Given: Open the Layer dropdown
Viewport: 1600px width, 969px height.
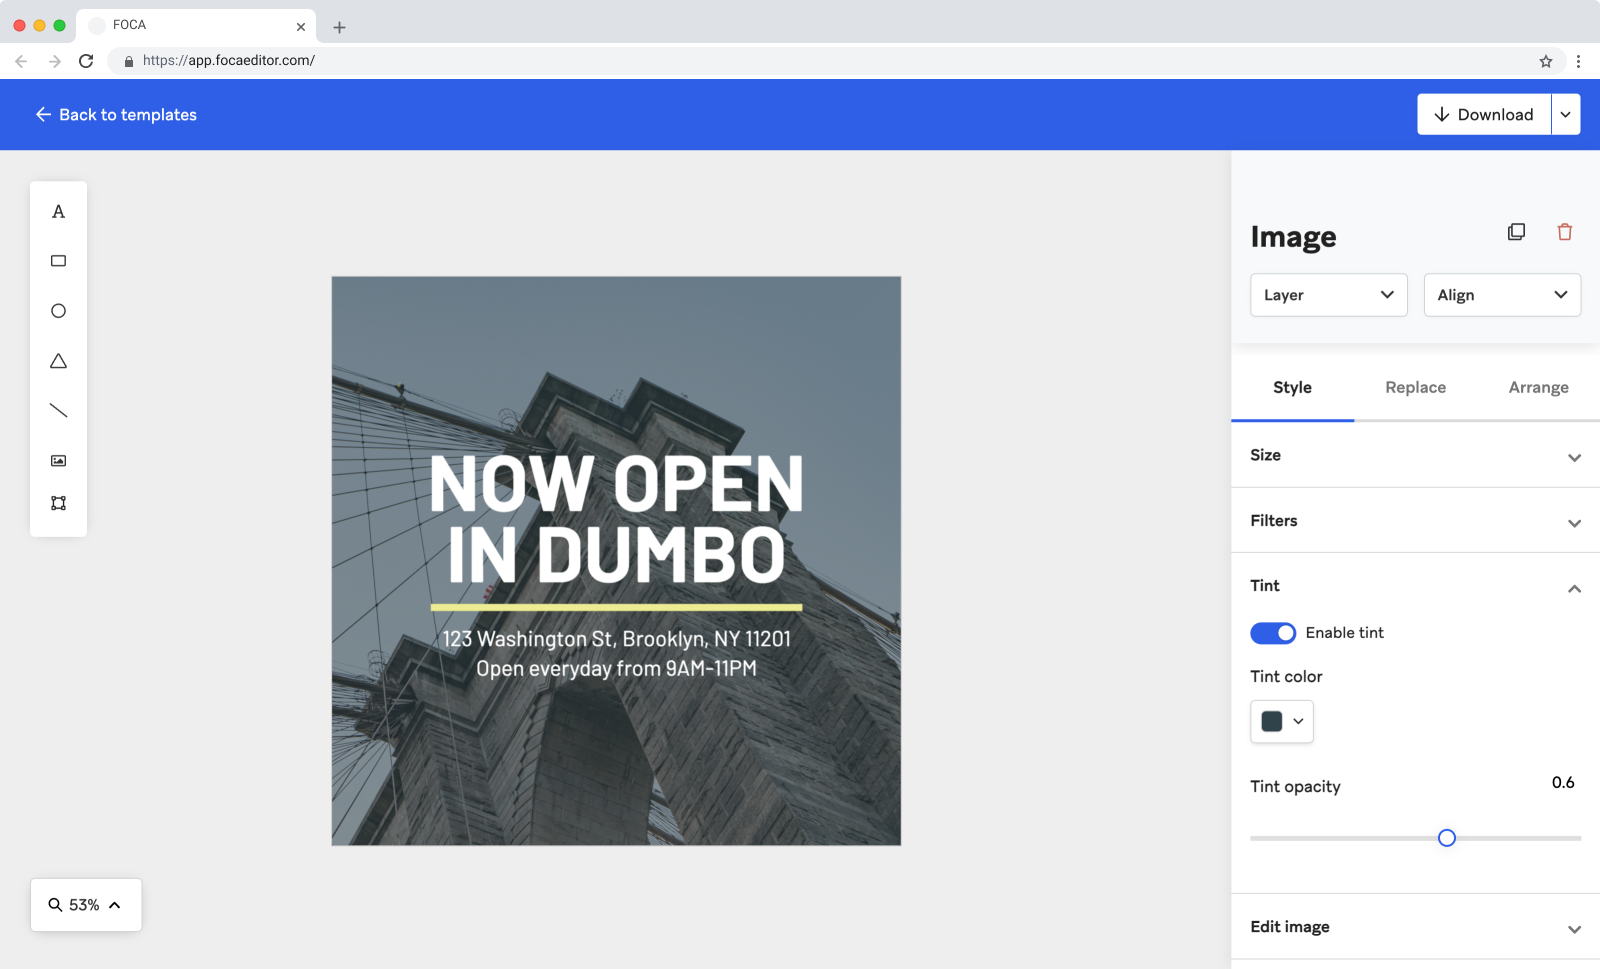Looking at the screenshot, I should pos(1328,295).
